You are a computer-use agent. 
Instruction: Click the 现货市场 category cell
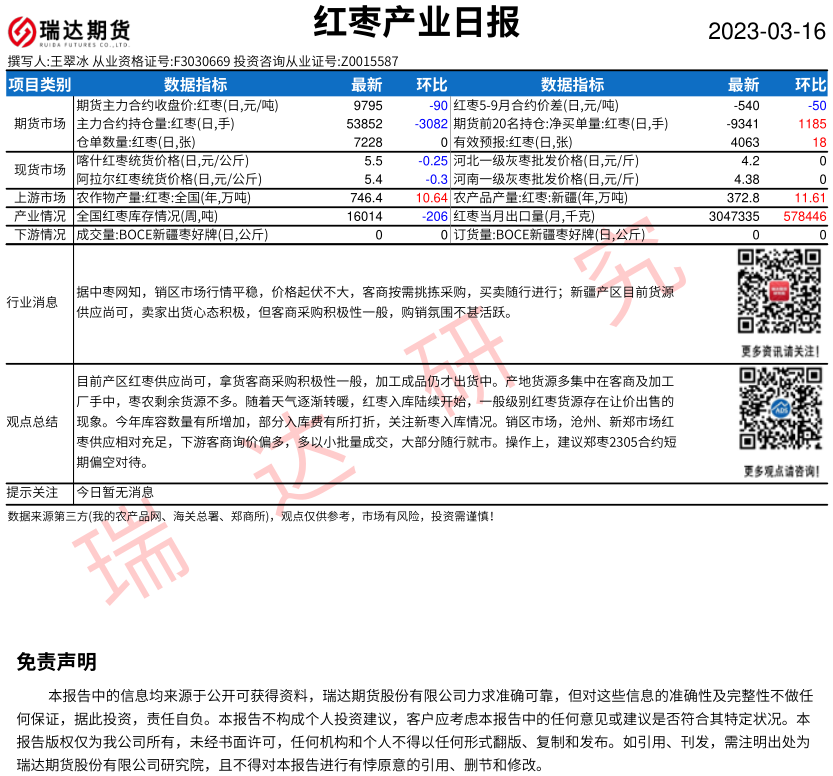click(40, 169)
